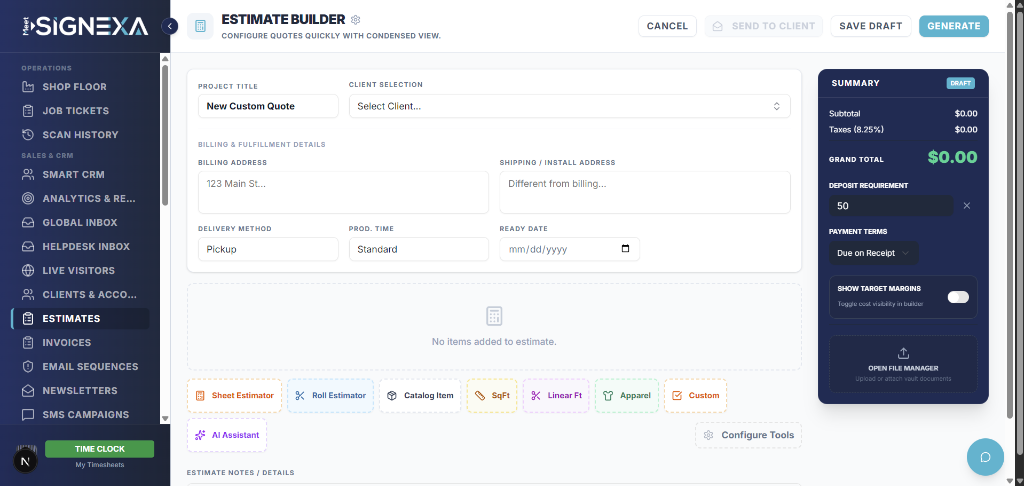Click the settings gear beside Estimate Builder title
Screen dimensions: 1024x486
(356, 20)
